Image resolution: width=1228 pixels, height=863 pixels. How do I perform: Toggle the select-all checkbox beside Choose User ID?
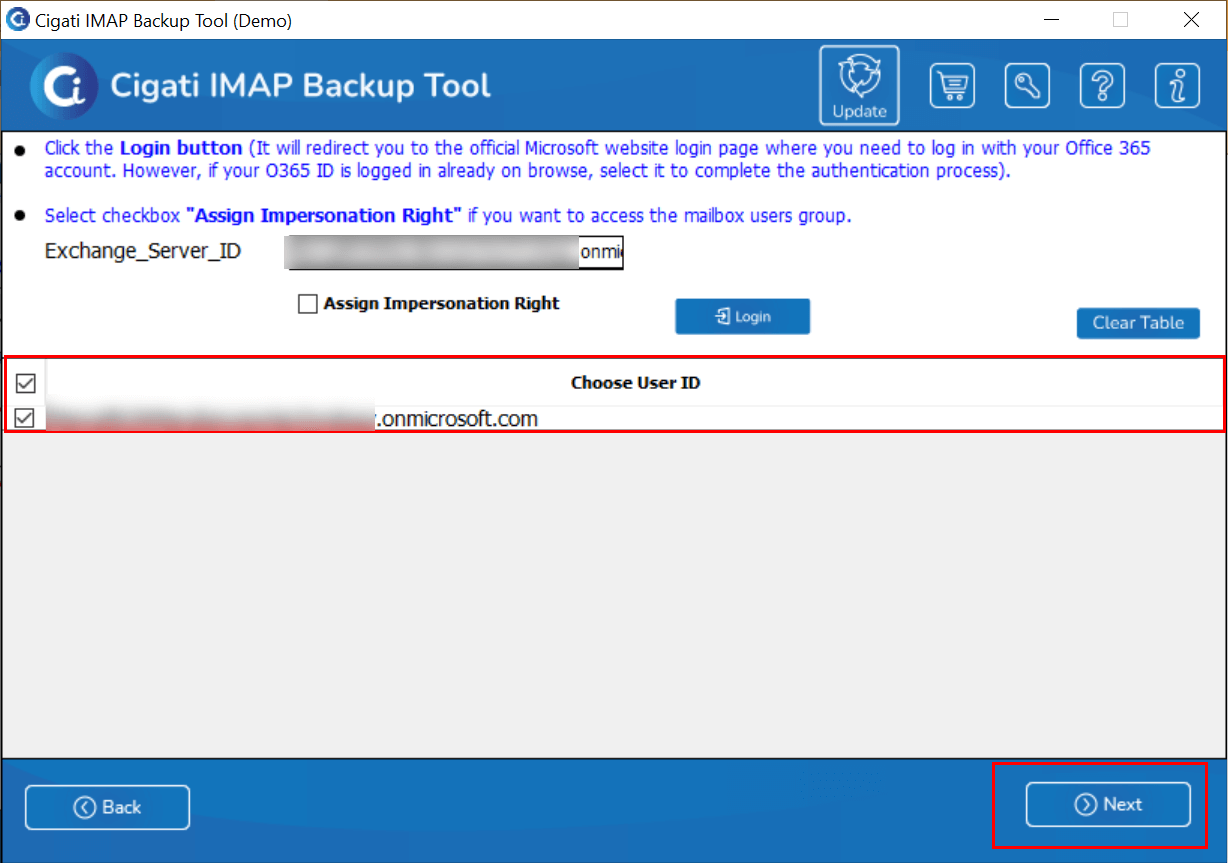[25, 383]
